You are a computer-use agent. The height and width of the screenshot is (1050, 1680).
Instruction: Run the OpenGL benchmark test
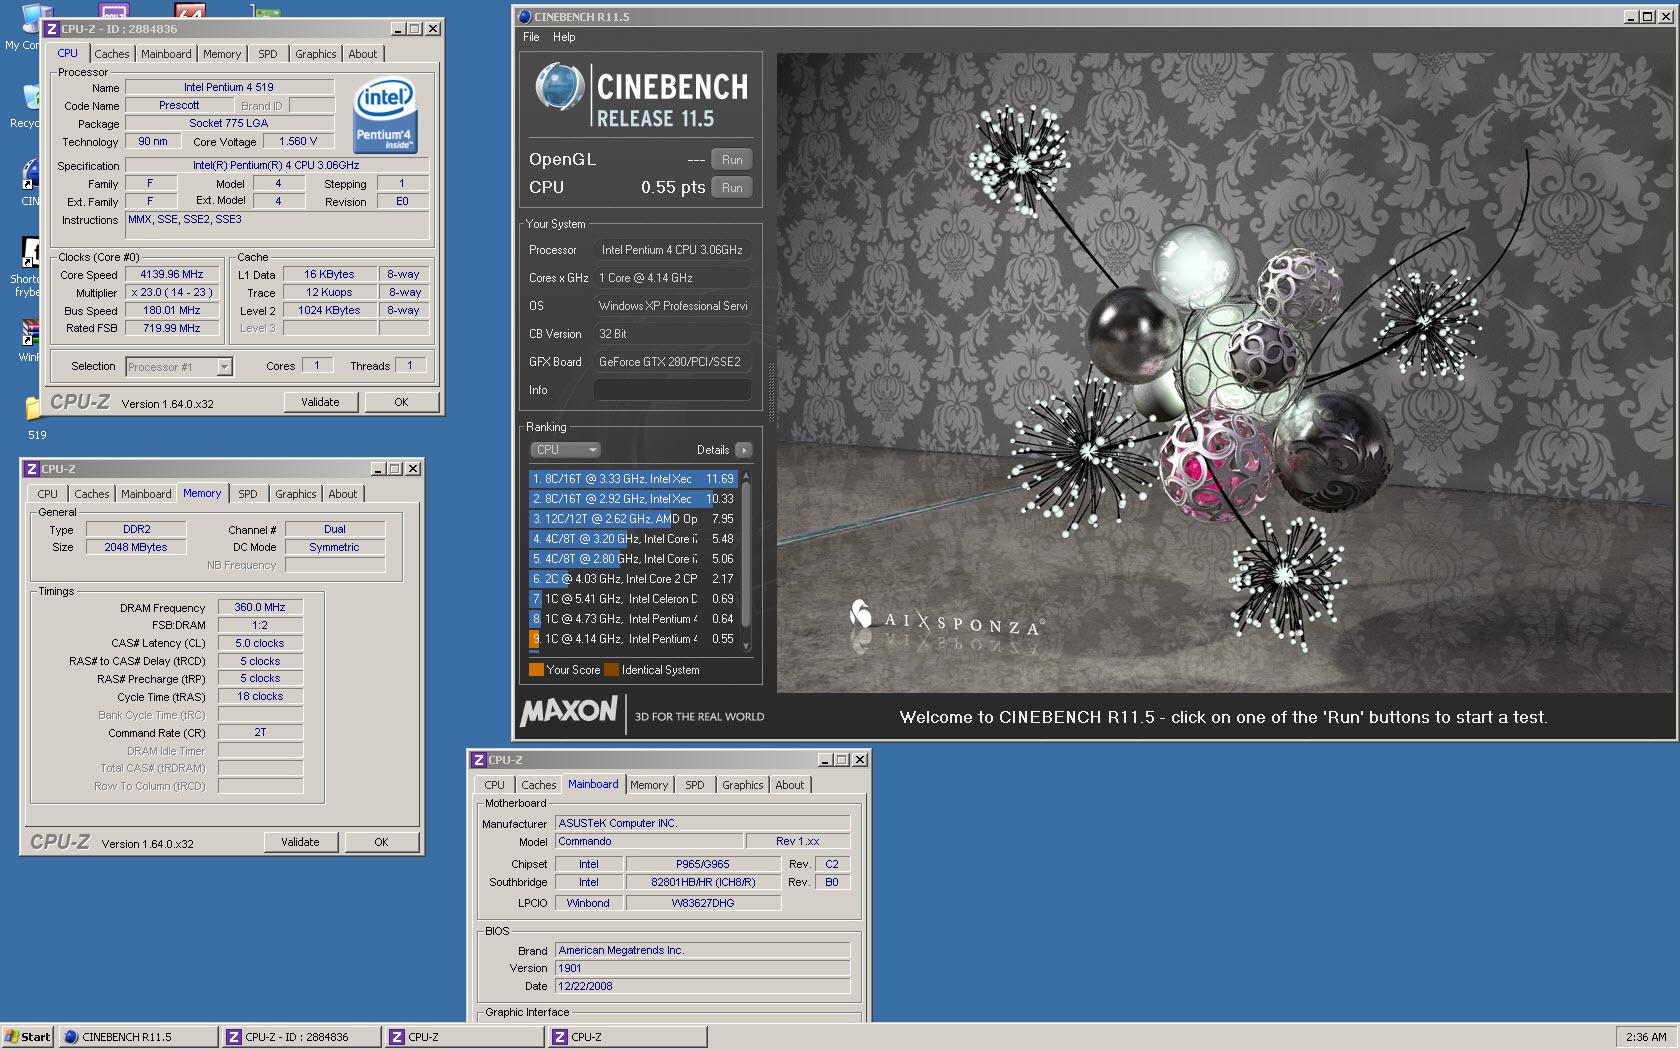[732, 160]
